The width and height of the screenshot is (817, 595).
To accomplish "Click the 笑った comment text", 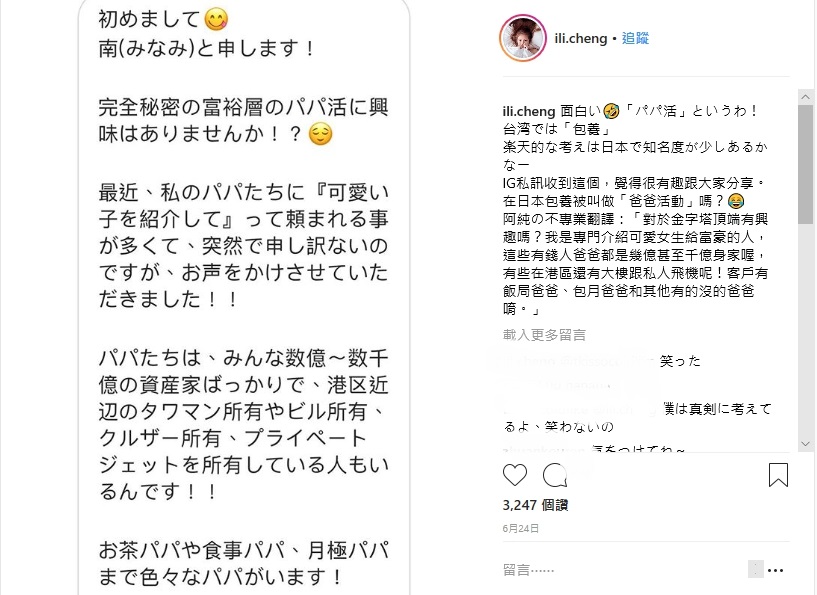I will click(x=680, y=361).
